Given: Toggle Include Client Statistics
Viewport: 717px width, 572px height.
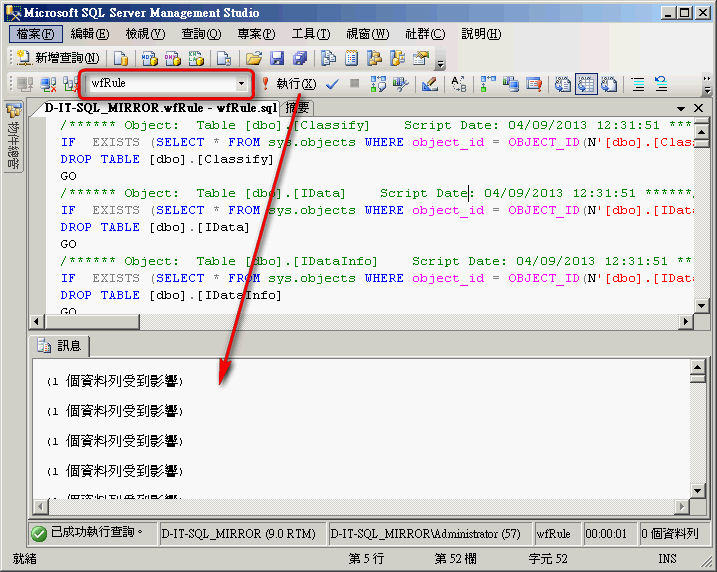Looking at the screenshot, I should (x=511, y=84).
